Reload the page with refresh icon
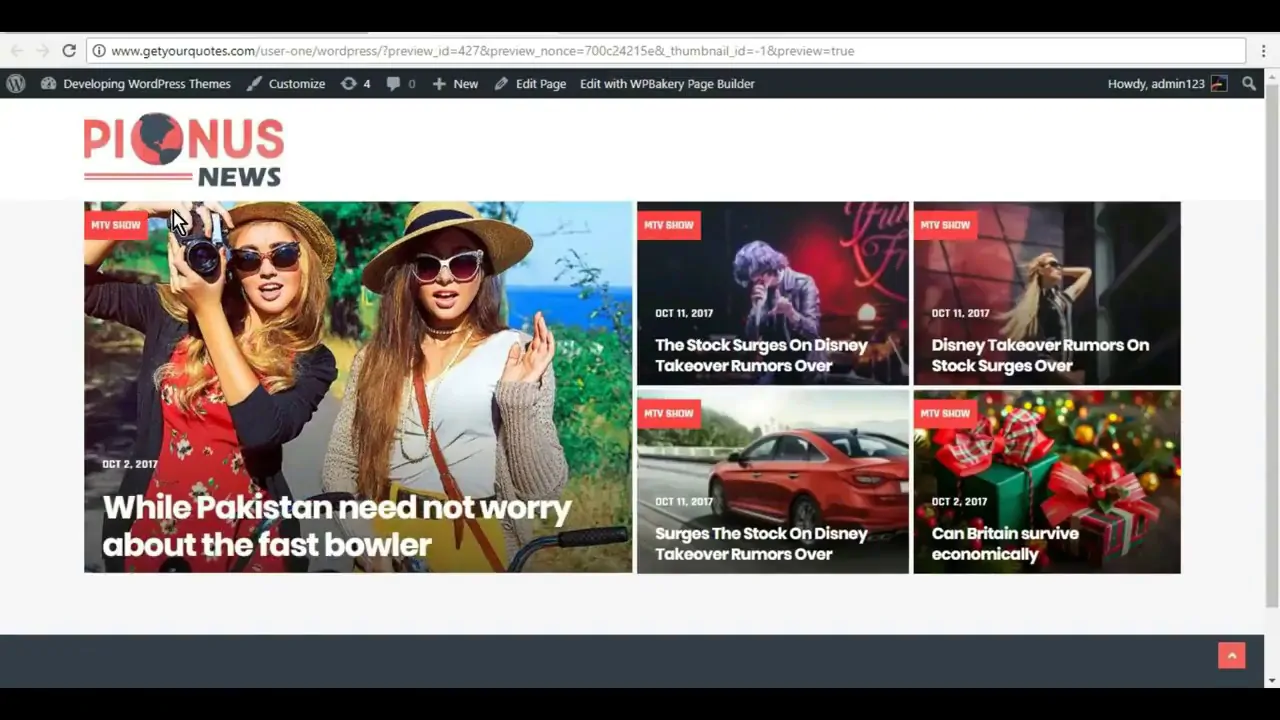This screenshot has height=720, width=1280. 69,51
